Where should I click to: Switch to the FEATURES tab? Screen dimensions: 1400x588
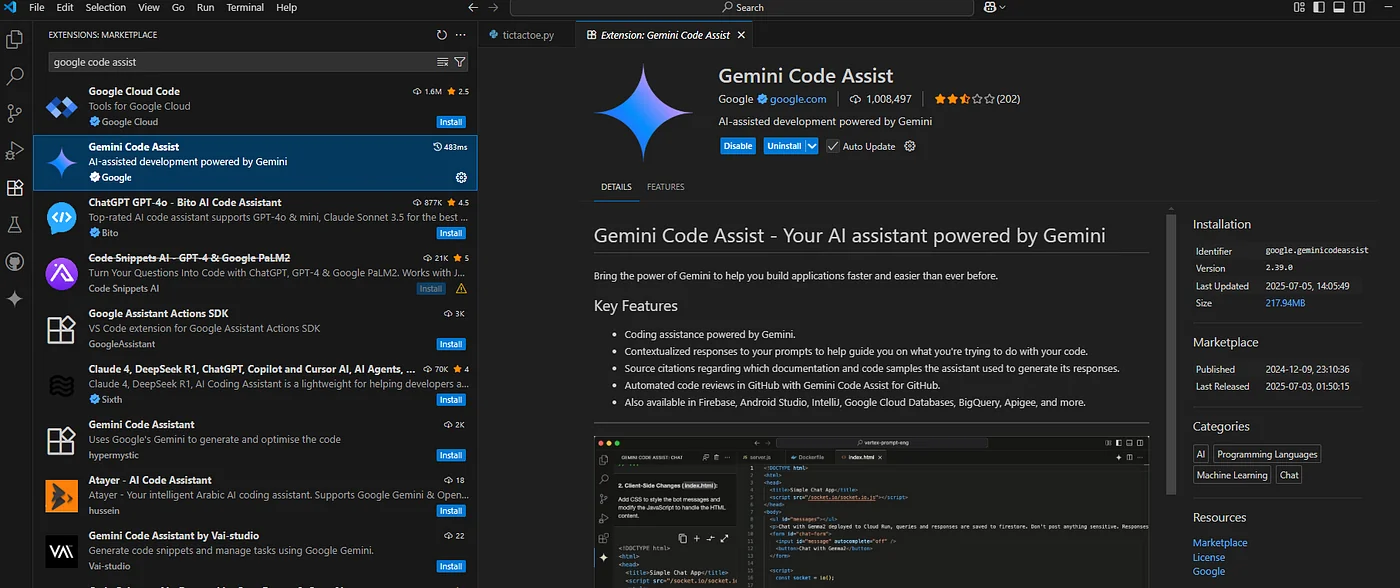point(665,187)
